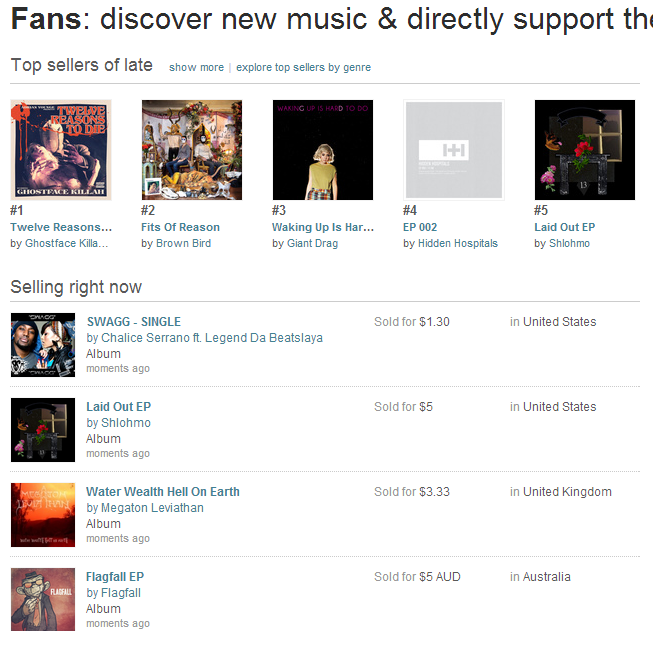The height and width of the screenshot is (653, 653).
Task: Visit Chalice Serrano ft. Legend Da Beatslaya link
Action: tap(212, 338)
